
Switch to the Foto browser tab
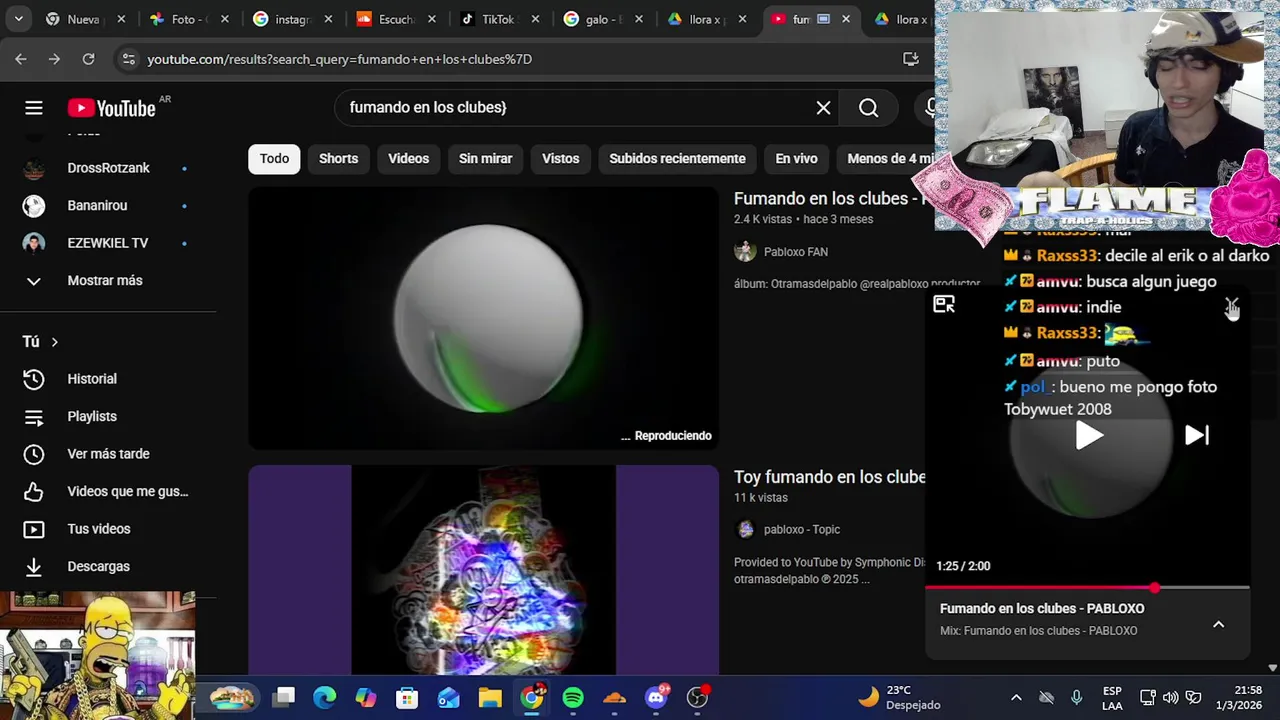[186, 19]
